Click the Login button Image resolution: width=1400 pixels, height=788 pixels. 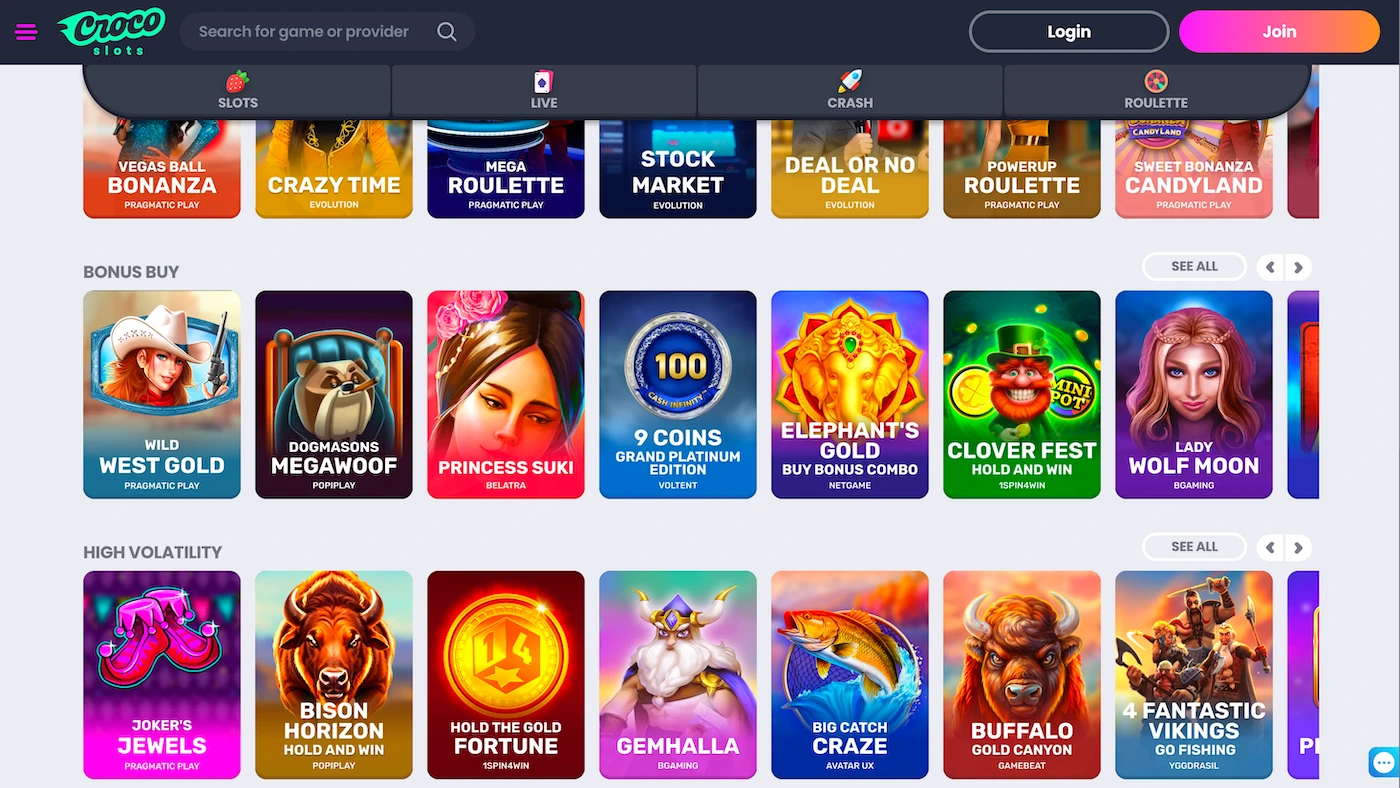tap(1069, 31)
